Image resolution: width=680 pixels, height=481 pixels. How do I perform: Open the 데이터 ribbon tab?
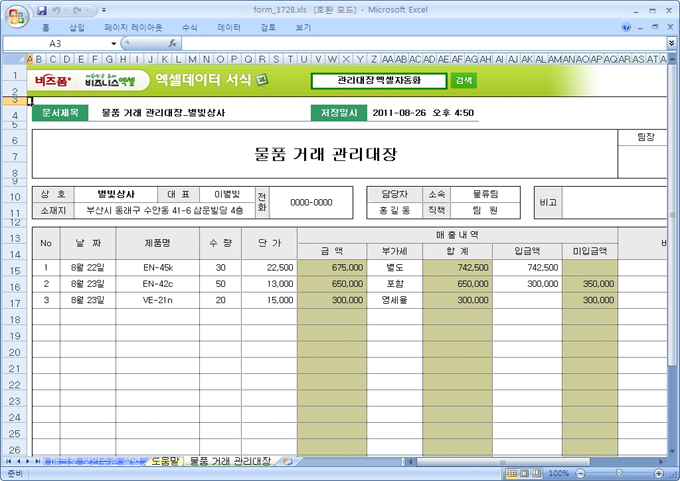(228, 28)
